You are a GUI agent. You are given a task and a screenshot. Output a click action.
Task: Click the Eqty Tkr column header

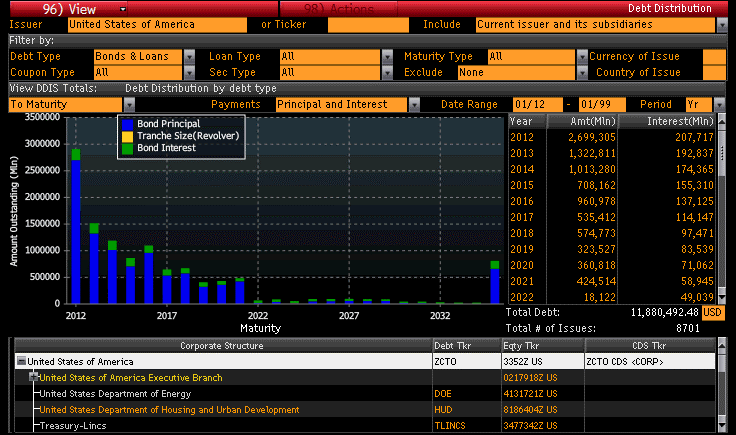coord(543,346)
